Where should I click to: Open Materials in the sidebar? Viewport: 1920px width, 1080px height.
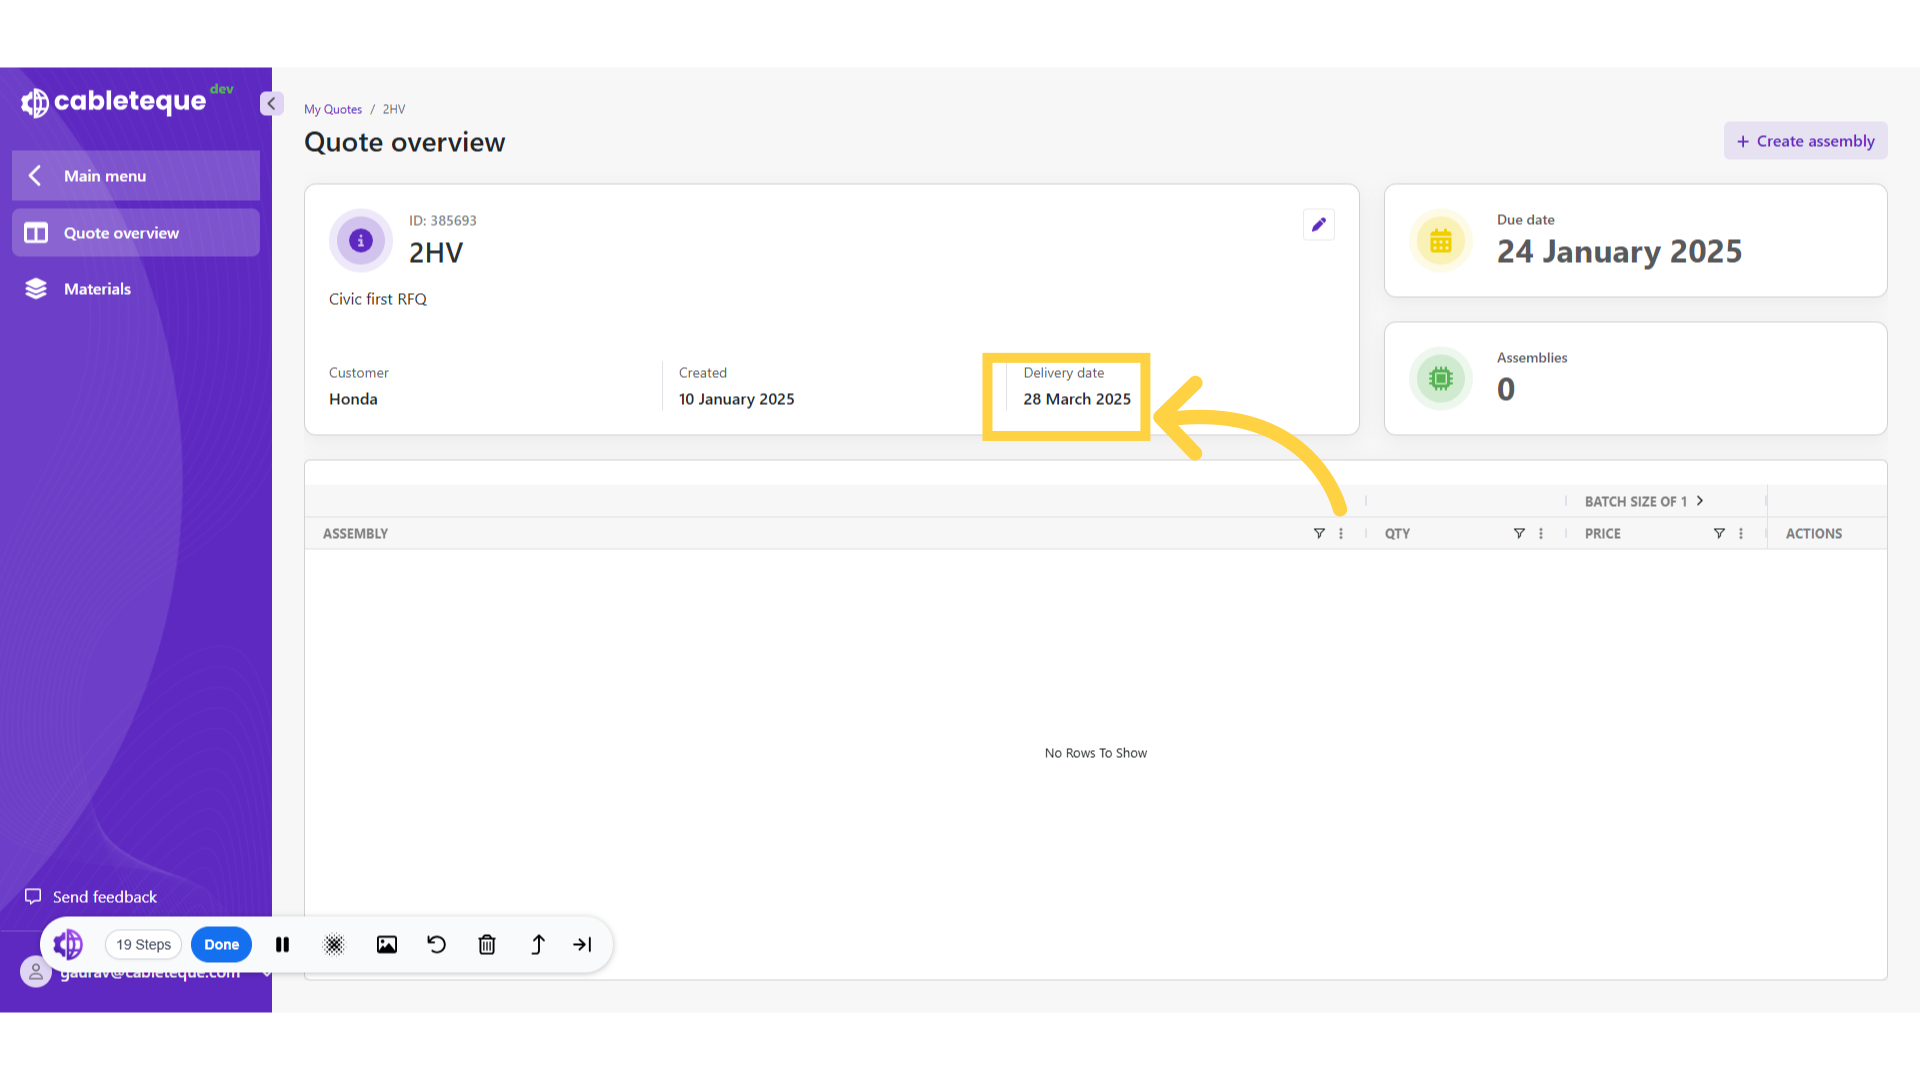coord(97,289)
